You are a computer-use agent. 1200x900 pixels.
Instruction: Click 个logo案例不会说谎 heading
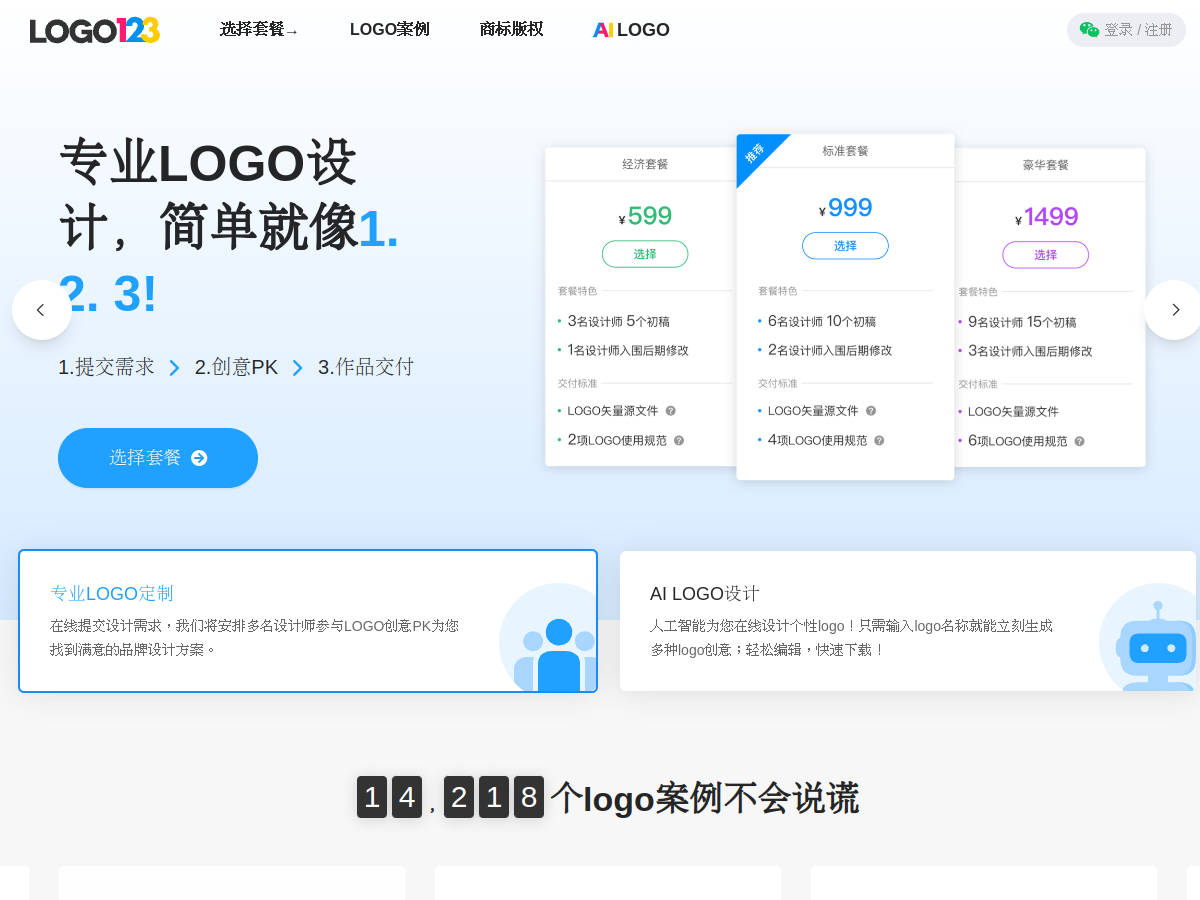(704, 798)
